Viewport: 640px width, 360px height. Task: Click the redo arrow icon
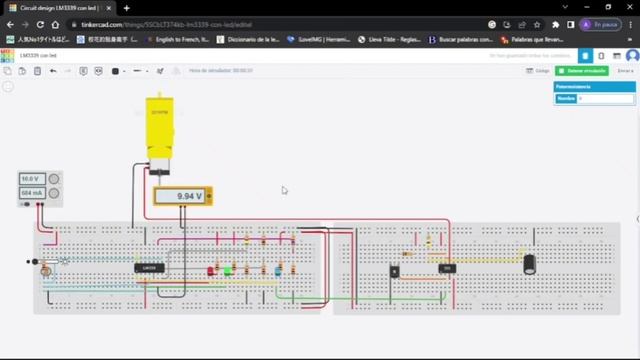(x=68, y=71)
